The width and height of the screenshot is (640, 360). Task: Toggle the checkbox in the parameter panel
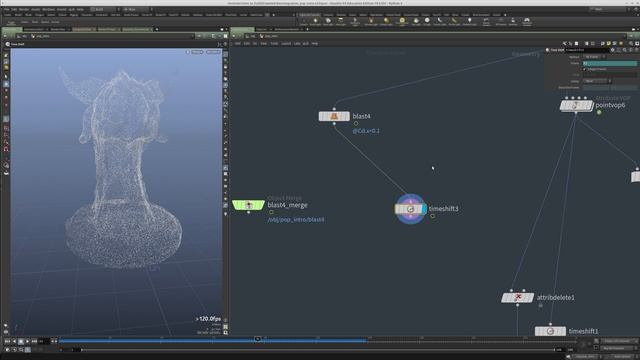[585, 69]
